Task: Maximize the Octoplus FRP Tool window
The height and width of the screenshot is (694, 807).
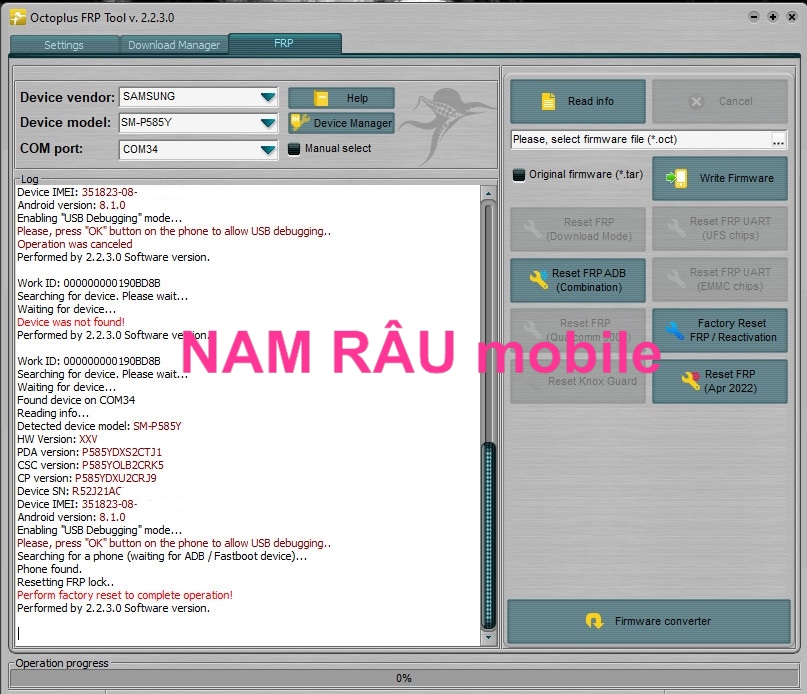Action: (773, 17)
